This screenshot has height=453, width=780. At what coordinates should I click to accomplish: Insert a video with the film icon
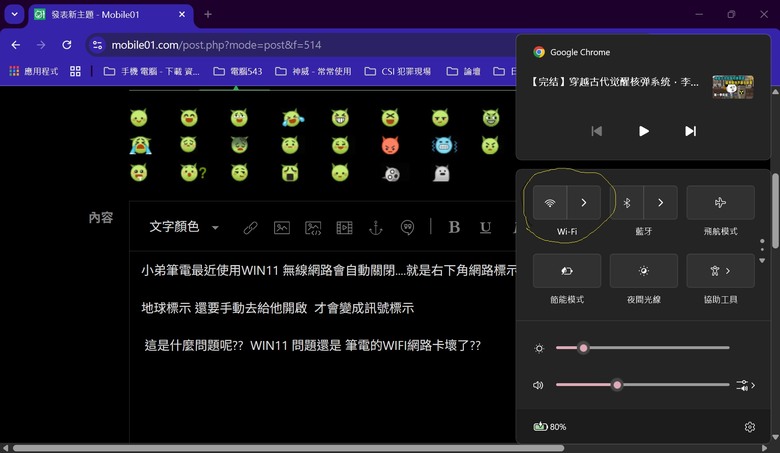[344, 228]
